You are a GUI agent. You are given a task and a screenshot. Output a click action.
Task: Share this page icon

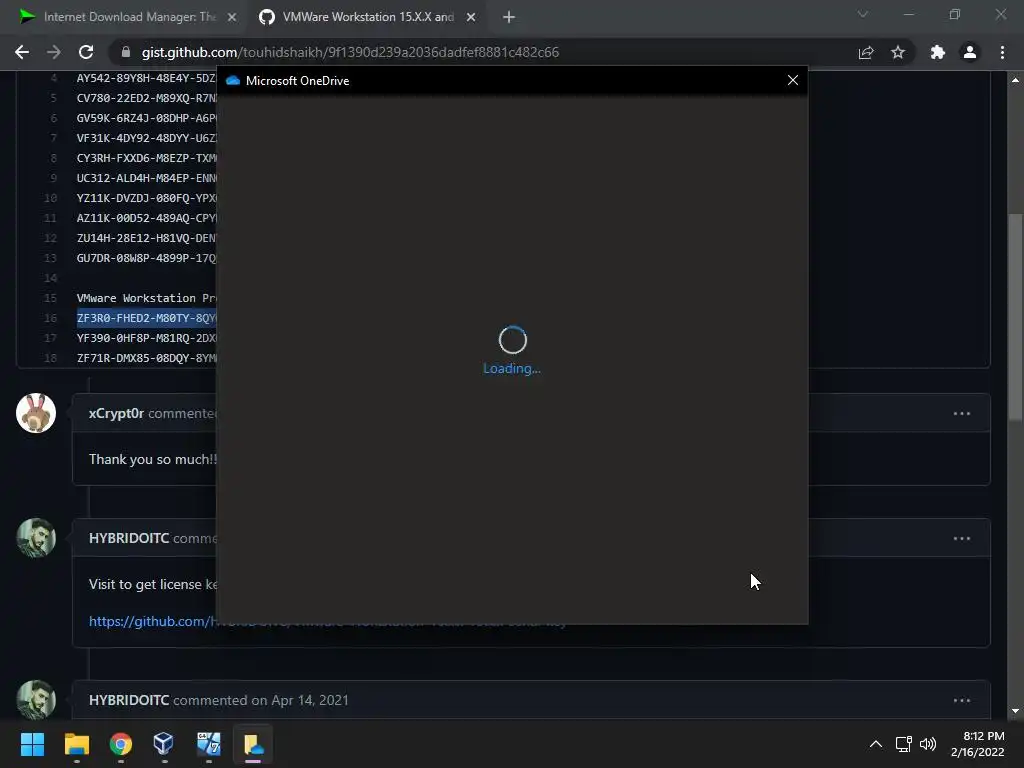coord(866,52)
